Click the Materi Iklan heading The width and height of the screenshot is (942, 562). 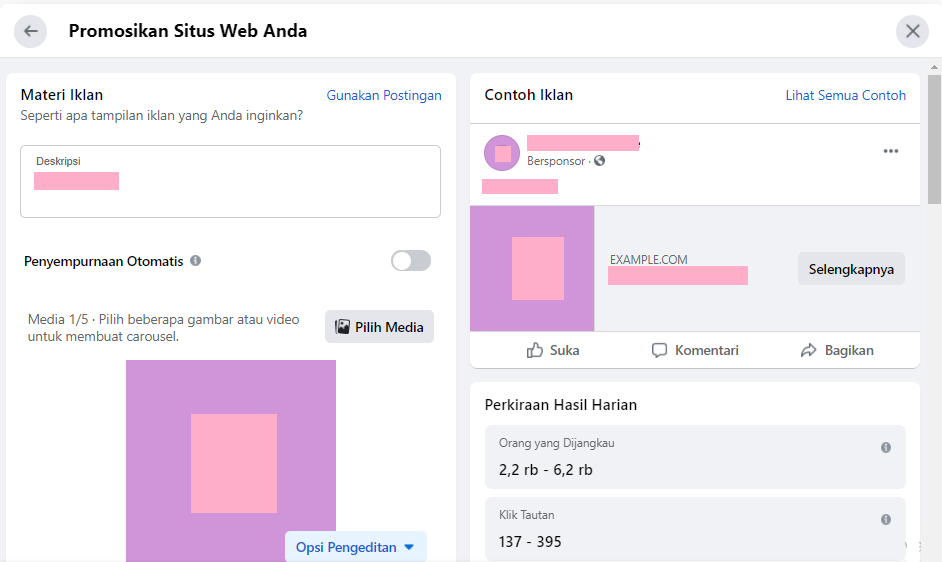pos(62,95)
